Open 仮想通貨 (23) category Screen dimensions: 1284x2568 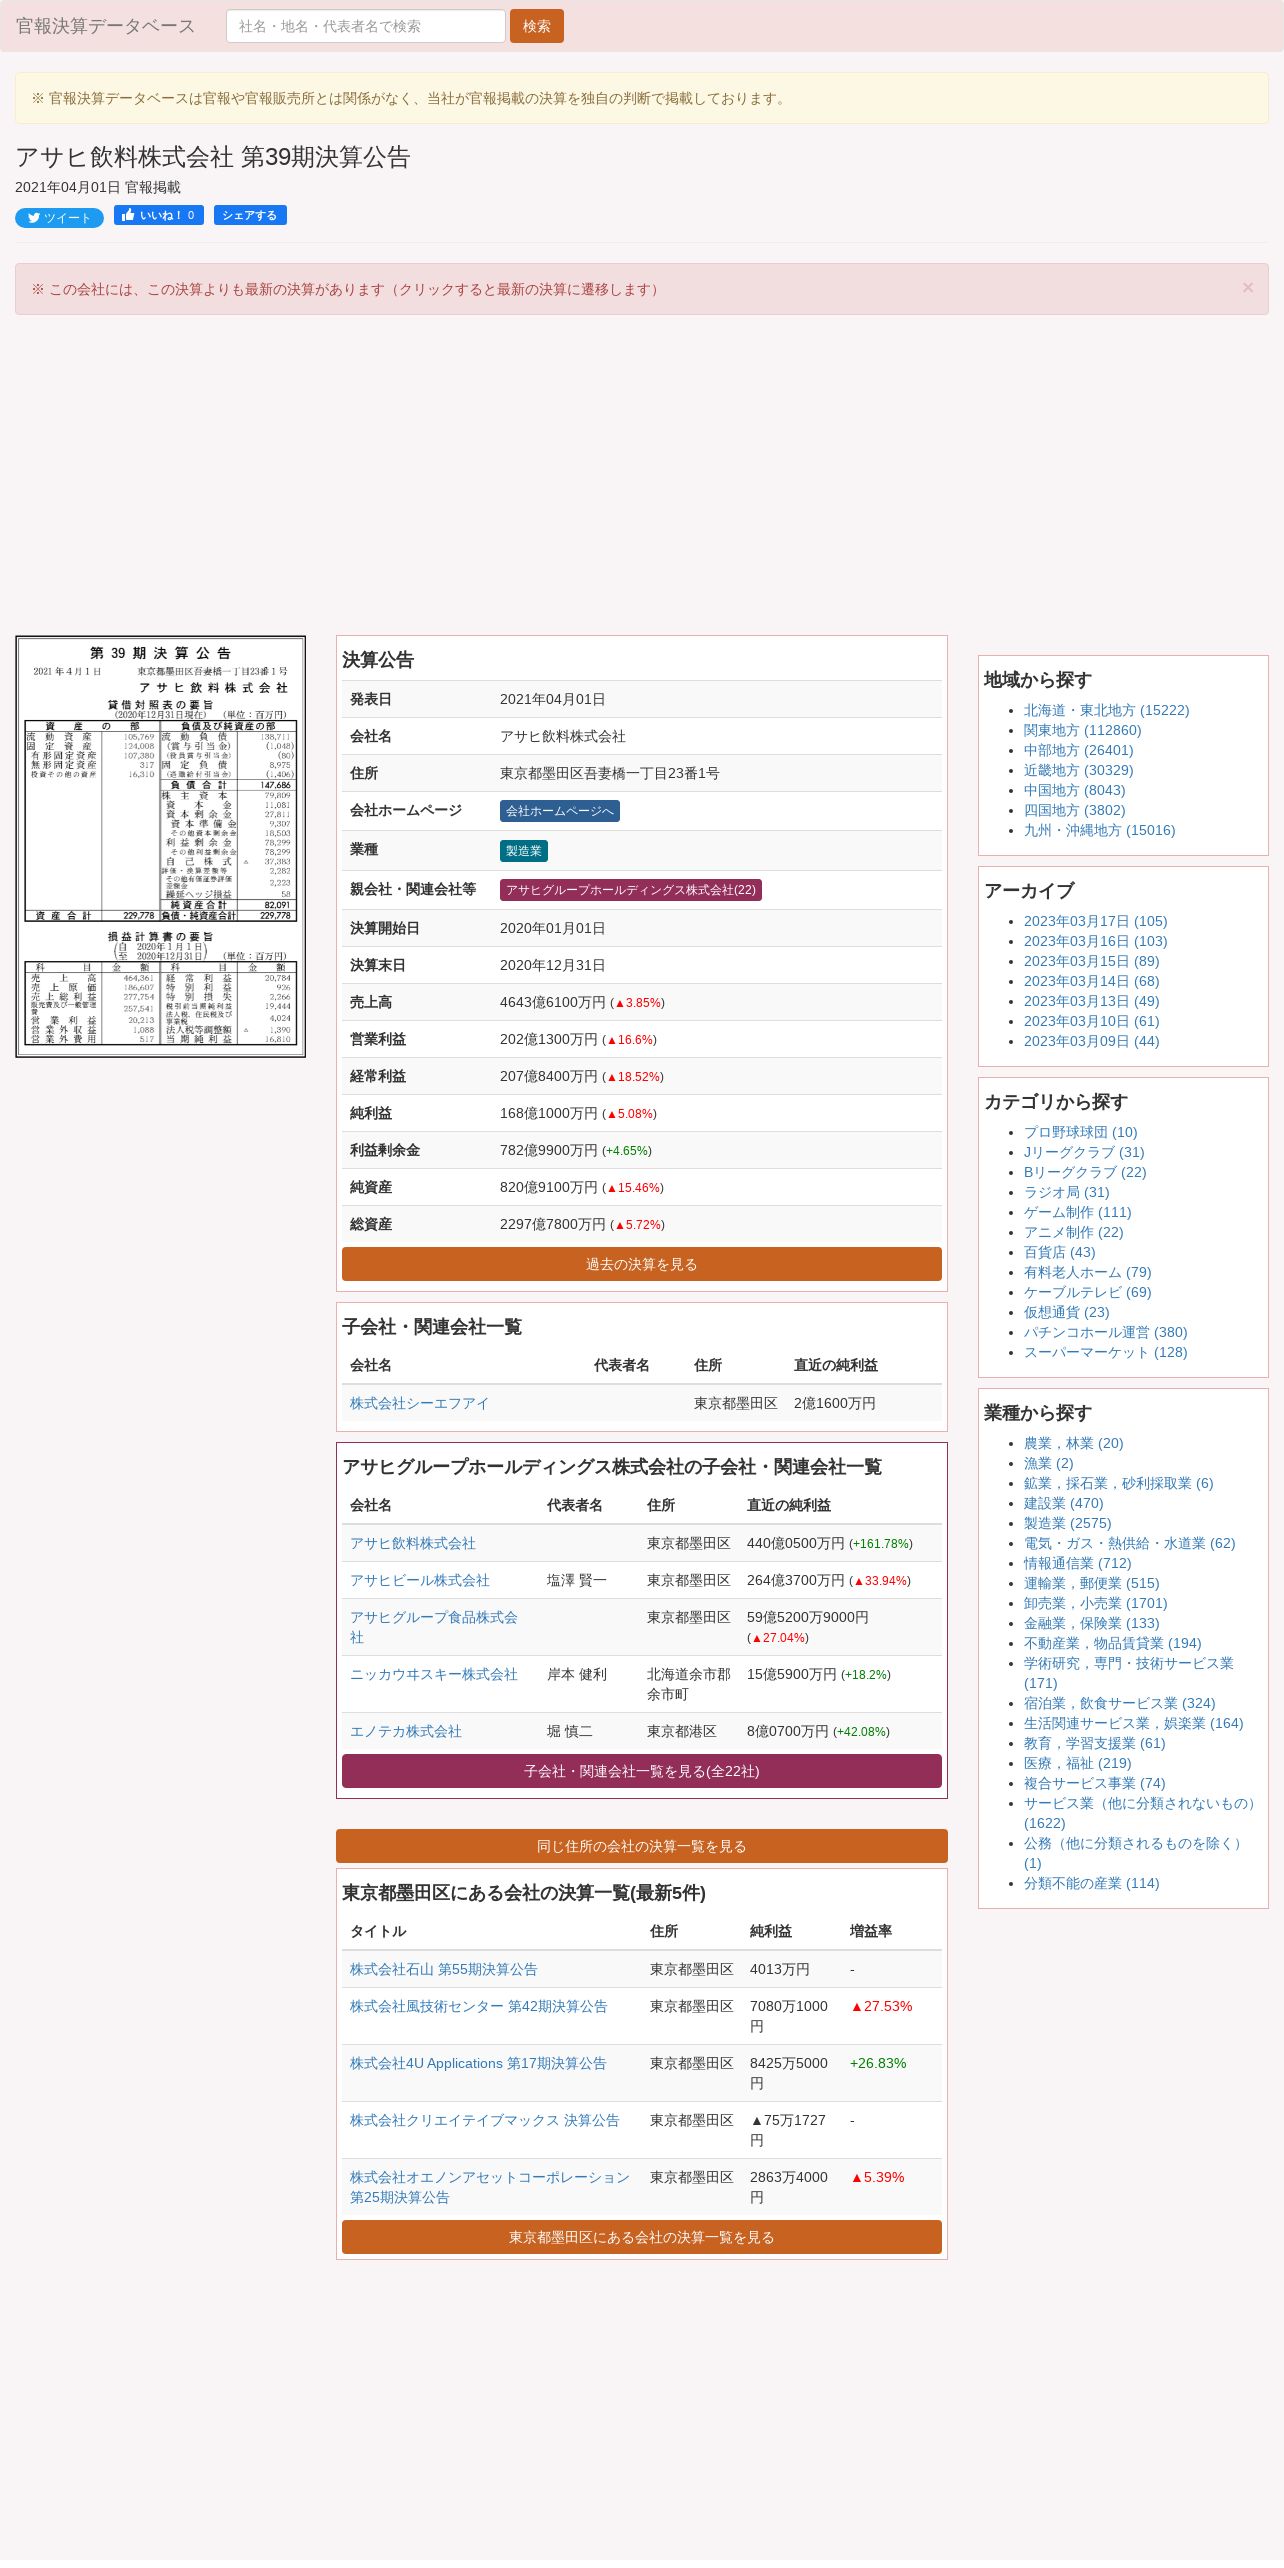pos(1066,1312)
